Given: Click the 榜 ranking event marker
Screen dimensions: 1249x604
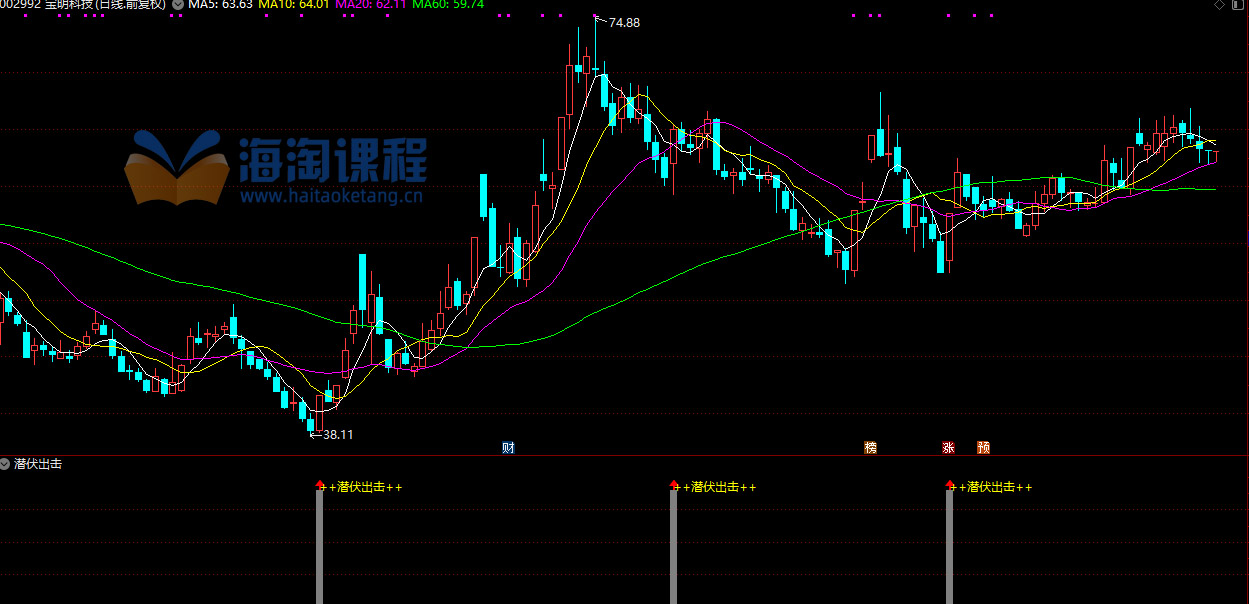Looking at the screenshot, I should tap(870, 448).
